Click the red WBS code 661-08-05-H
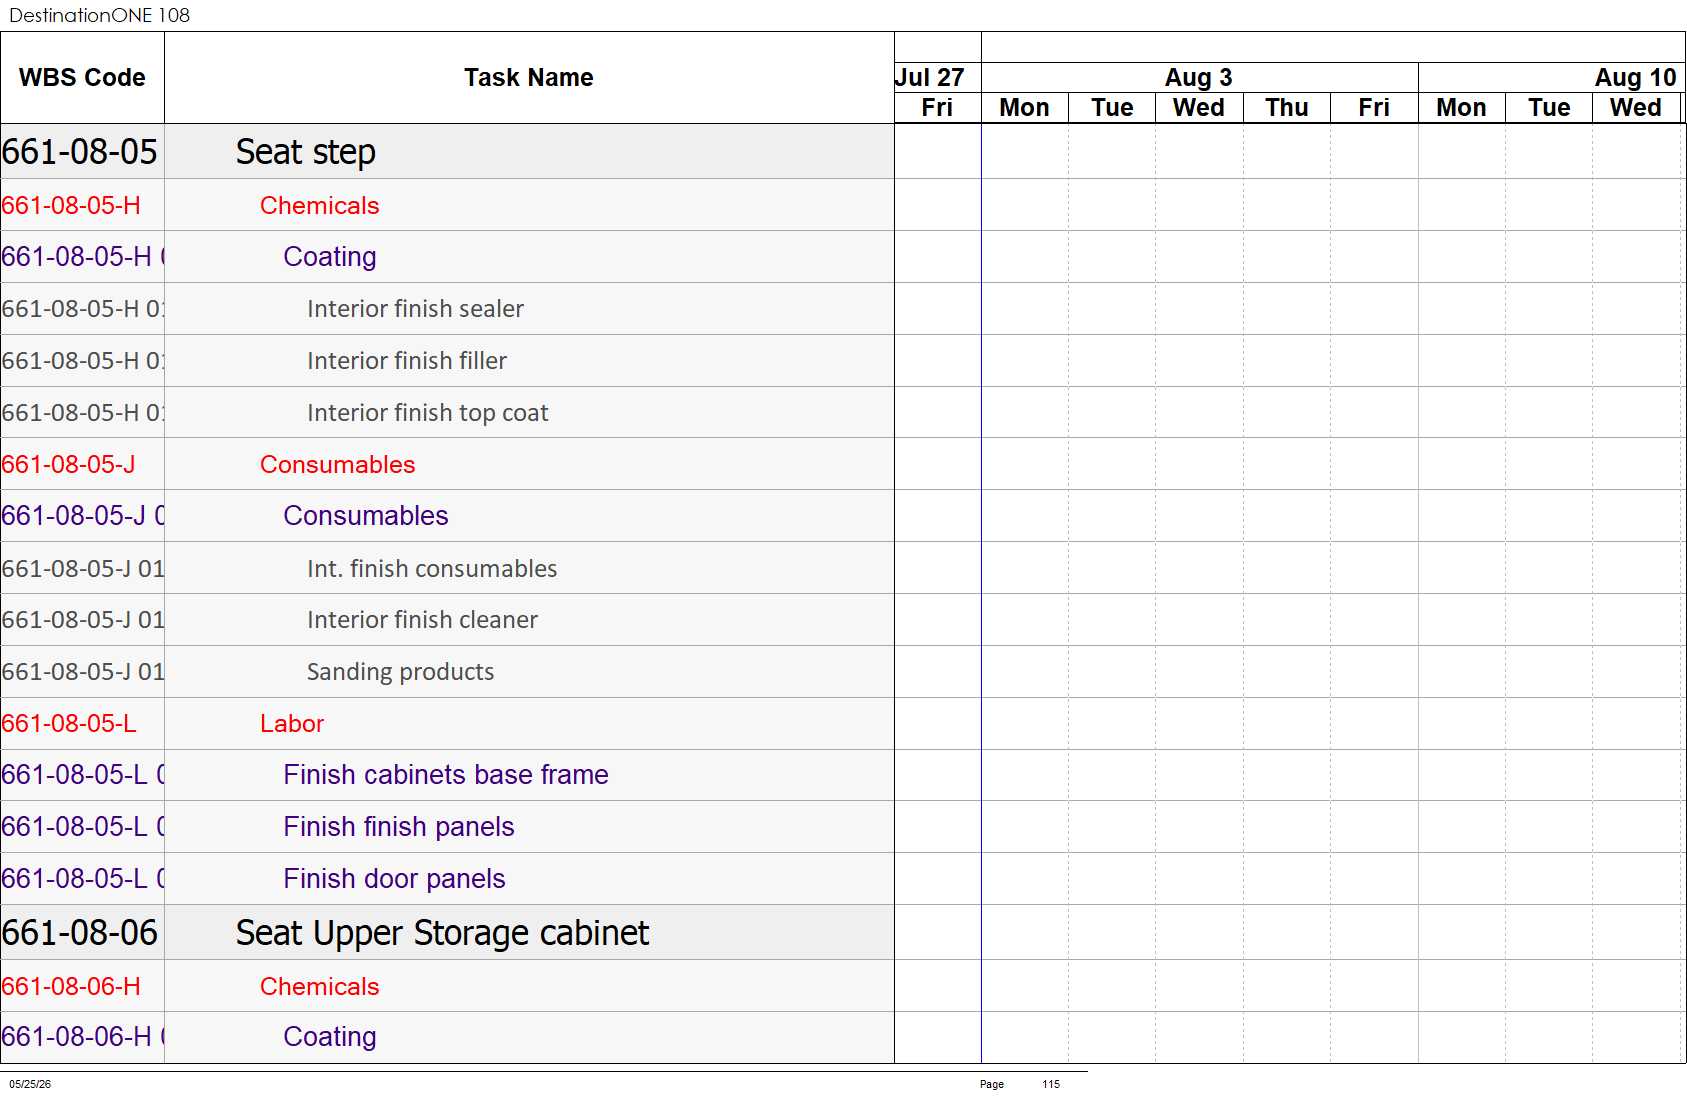The image size is (1687, 1097). pyautogui.click(x=71, y=206)
